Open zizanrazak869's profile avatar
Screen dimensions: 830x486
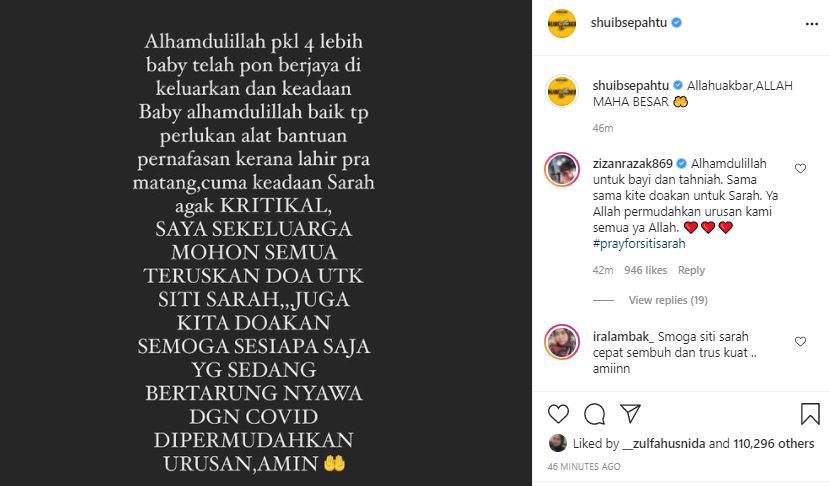pyautogui.click(x=562, y=169)
